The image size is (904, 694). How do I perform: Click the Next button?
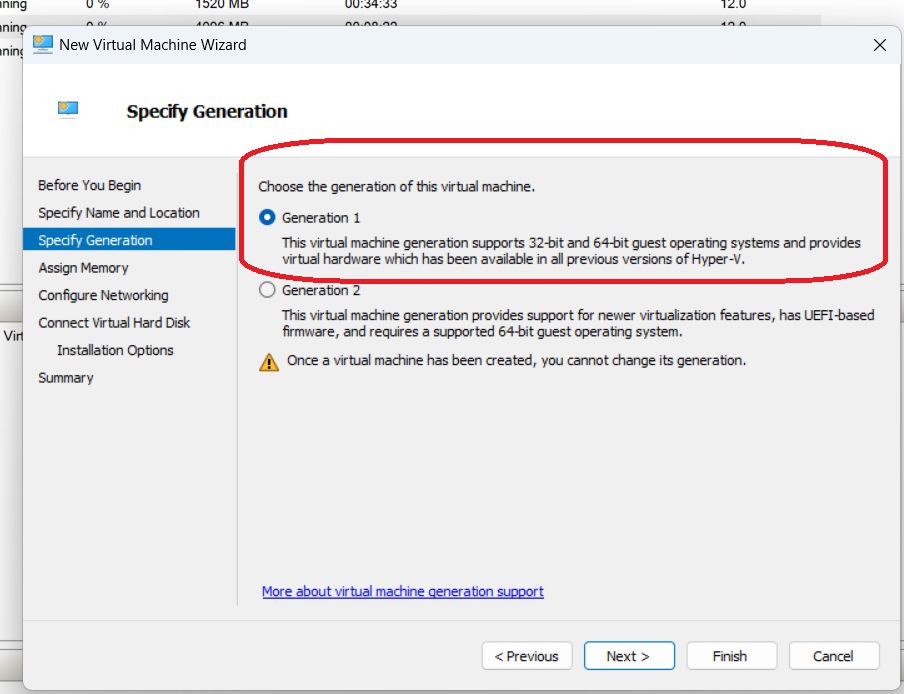[629, 656]
